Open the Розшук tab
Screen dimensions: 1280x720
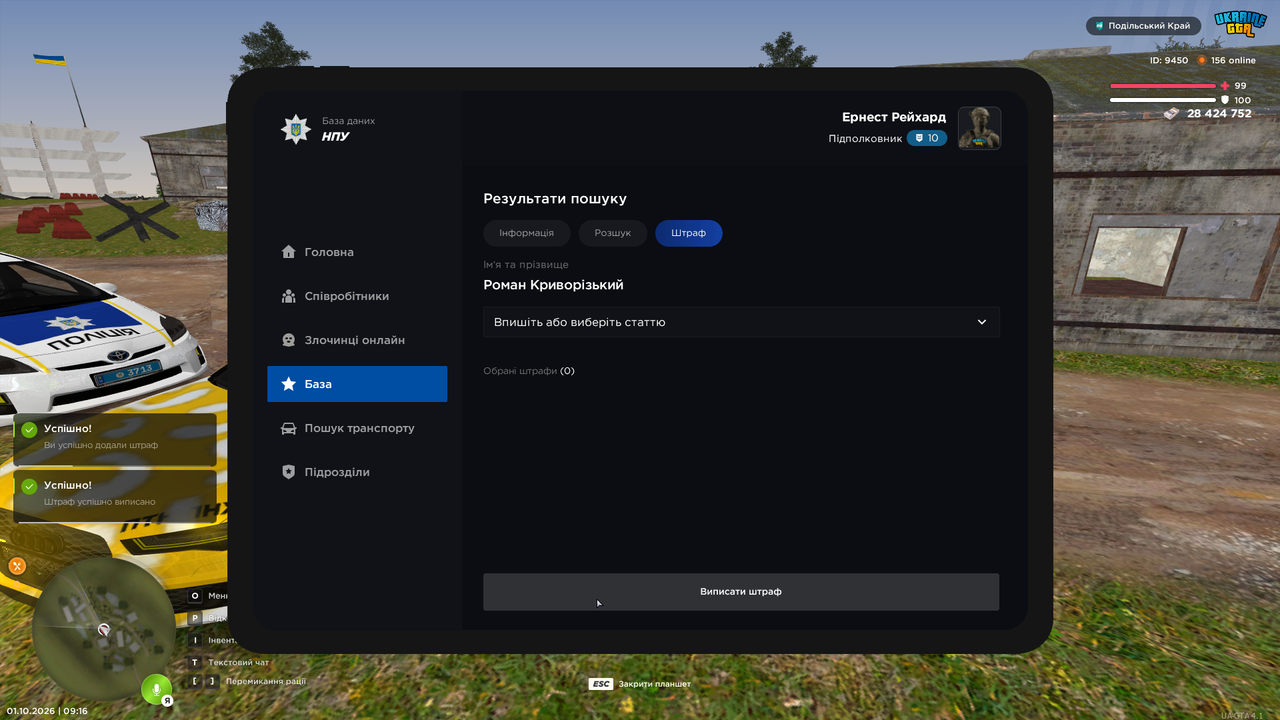pyautogui.click(x=612, y=233)
